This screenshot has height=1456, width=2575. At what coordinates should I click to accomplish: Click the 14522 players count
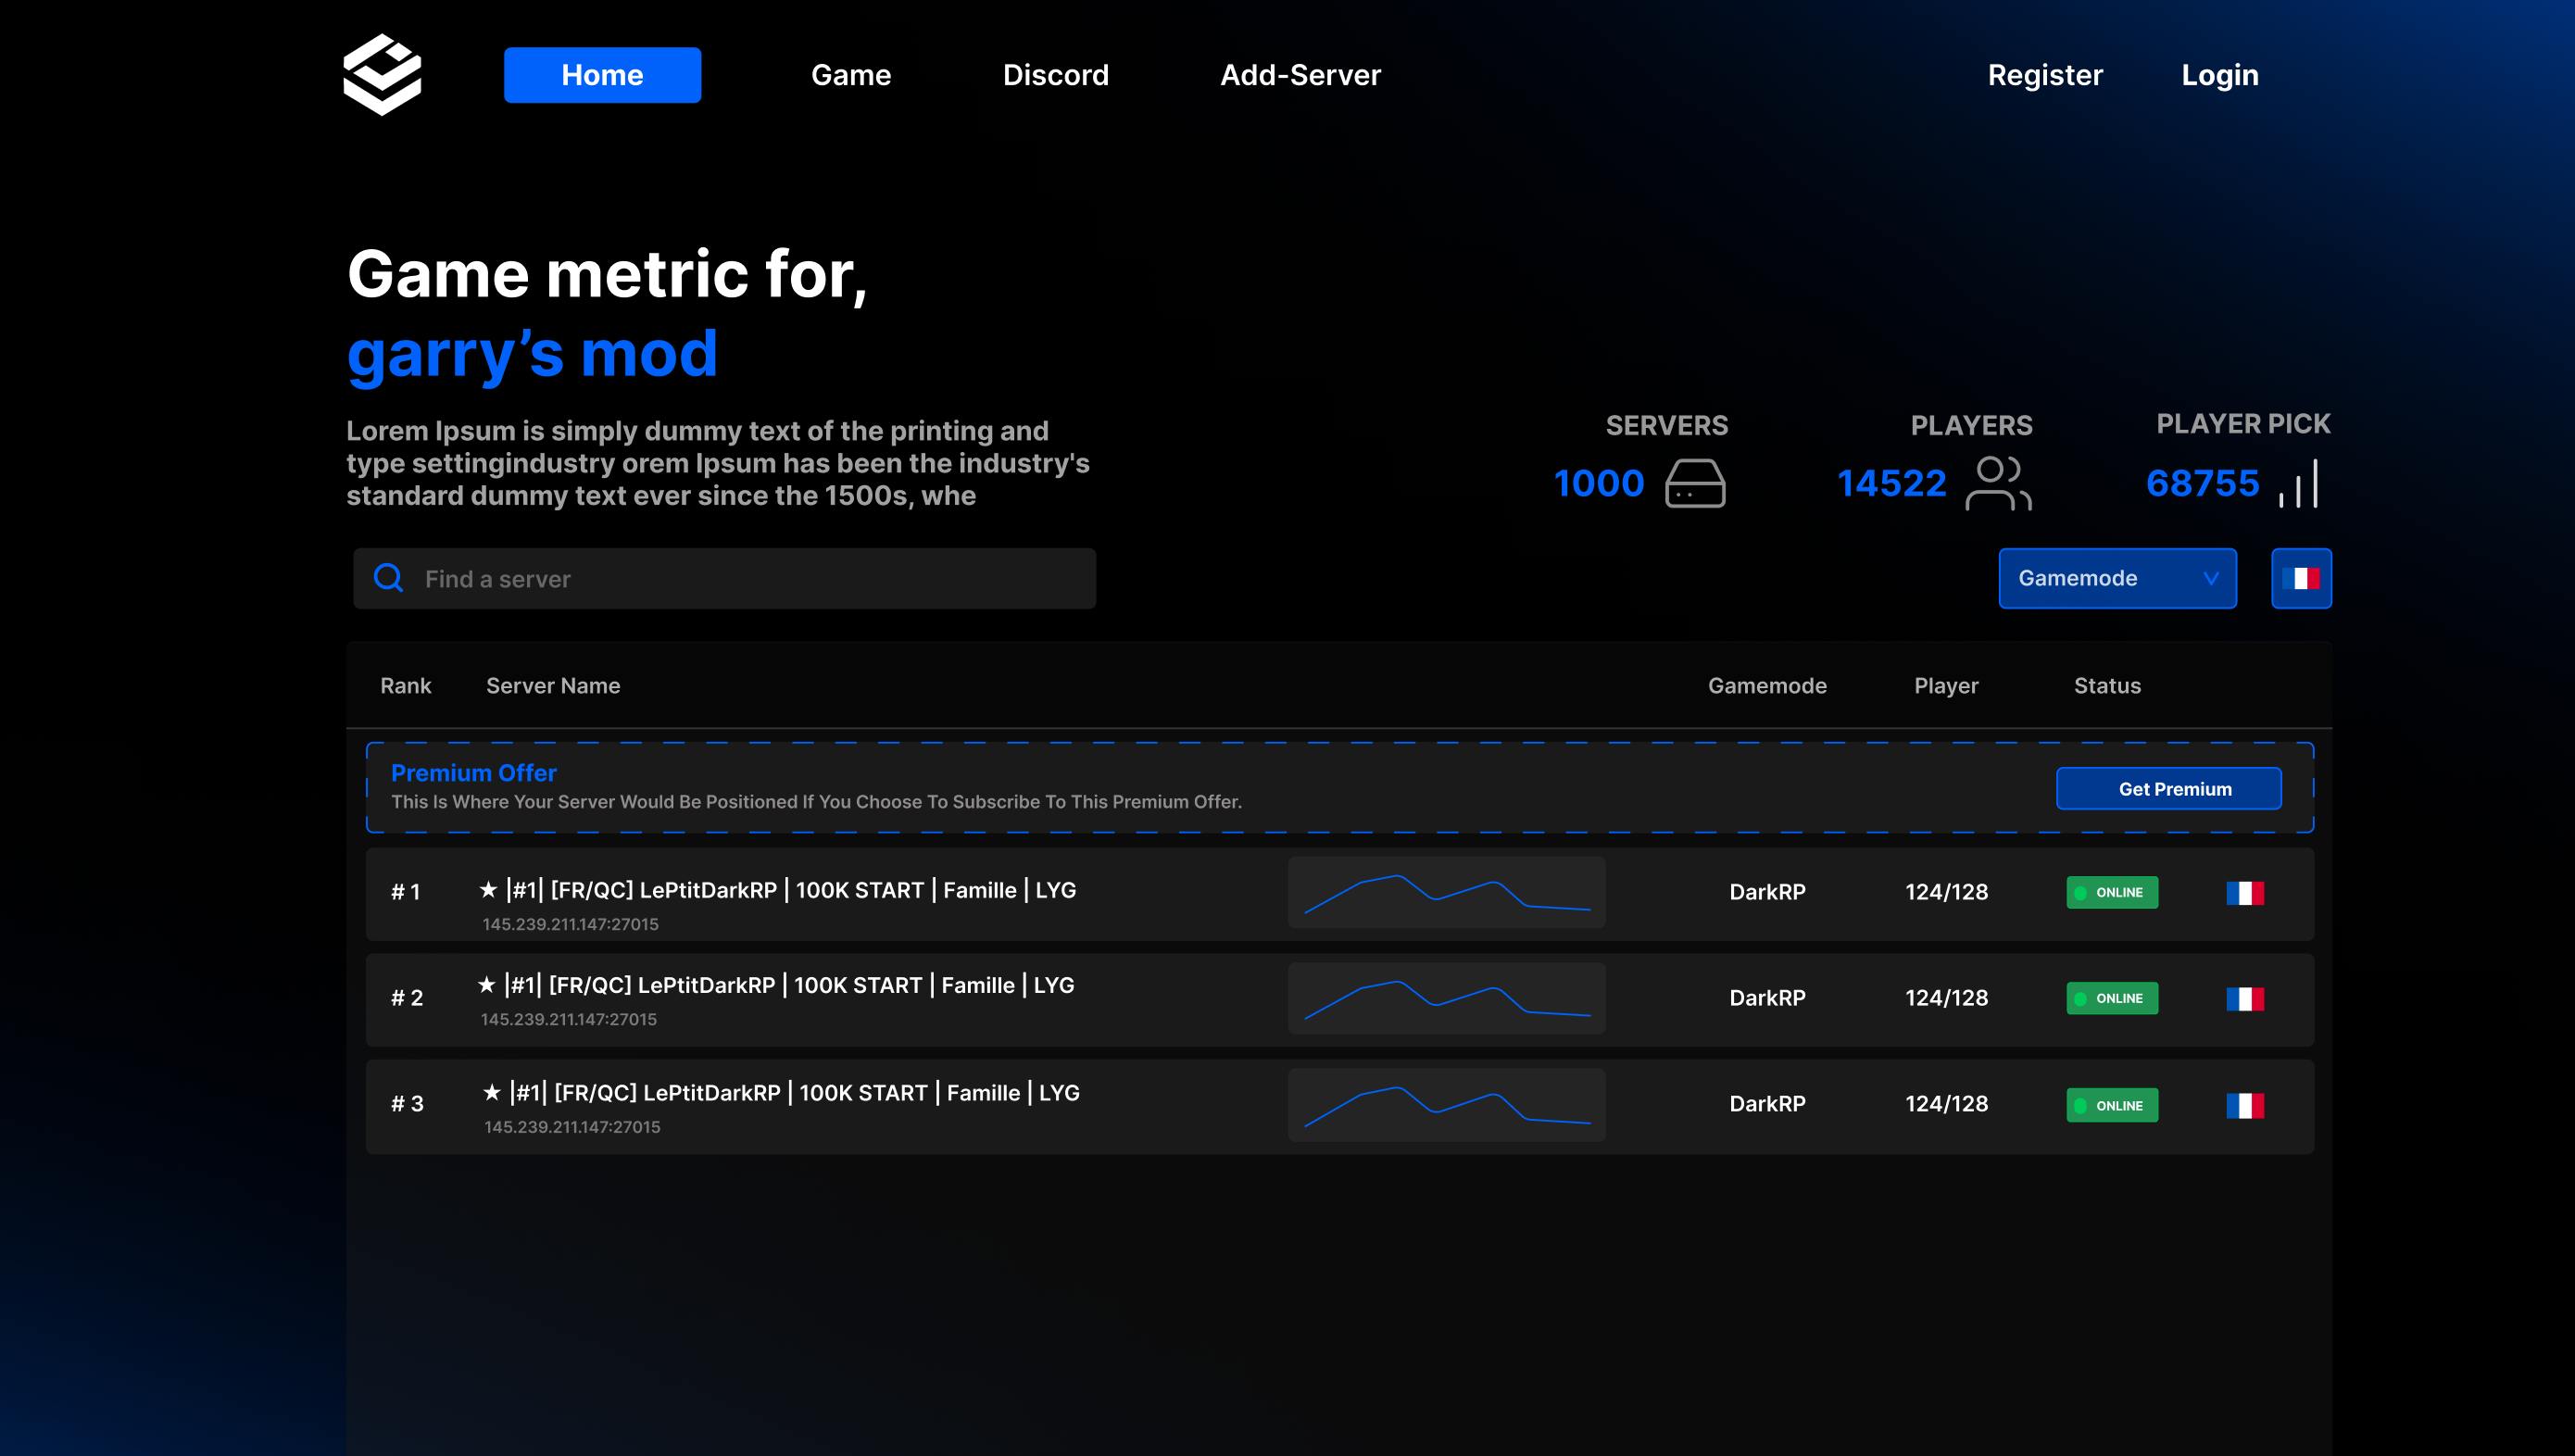(1891, 483)
